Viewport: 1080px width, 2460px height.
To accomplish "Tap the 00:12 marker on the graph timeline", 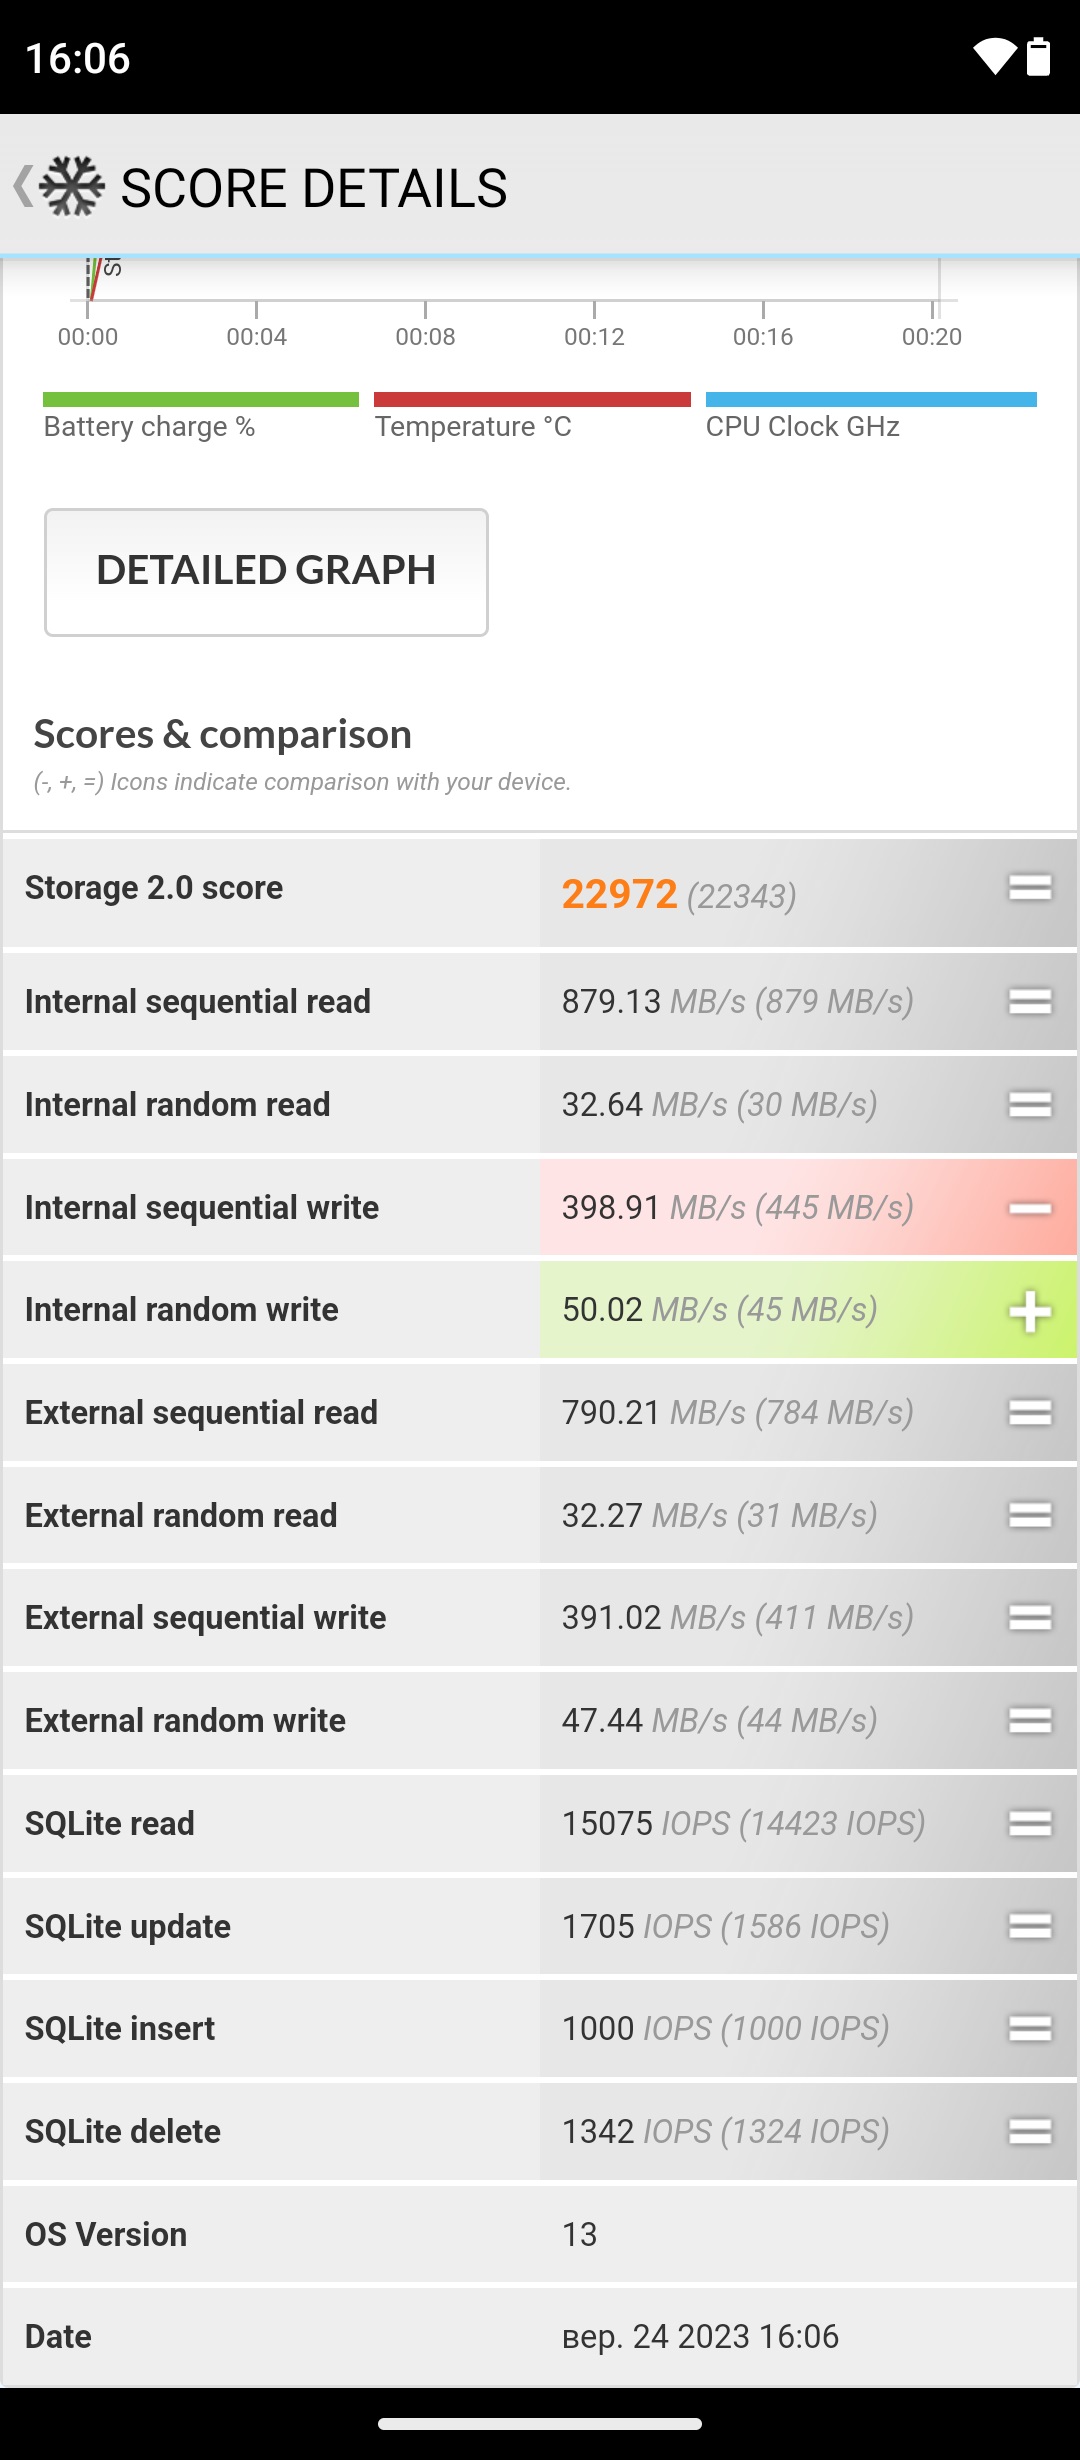I will click(594, 336).
